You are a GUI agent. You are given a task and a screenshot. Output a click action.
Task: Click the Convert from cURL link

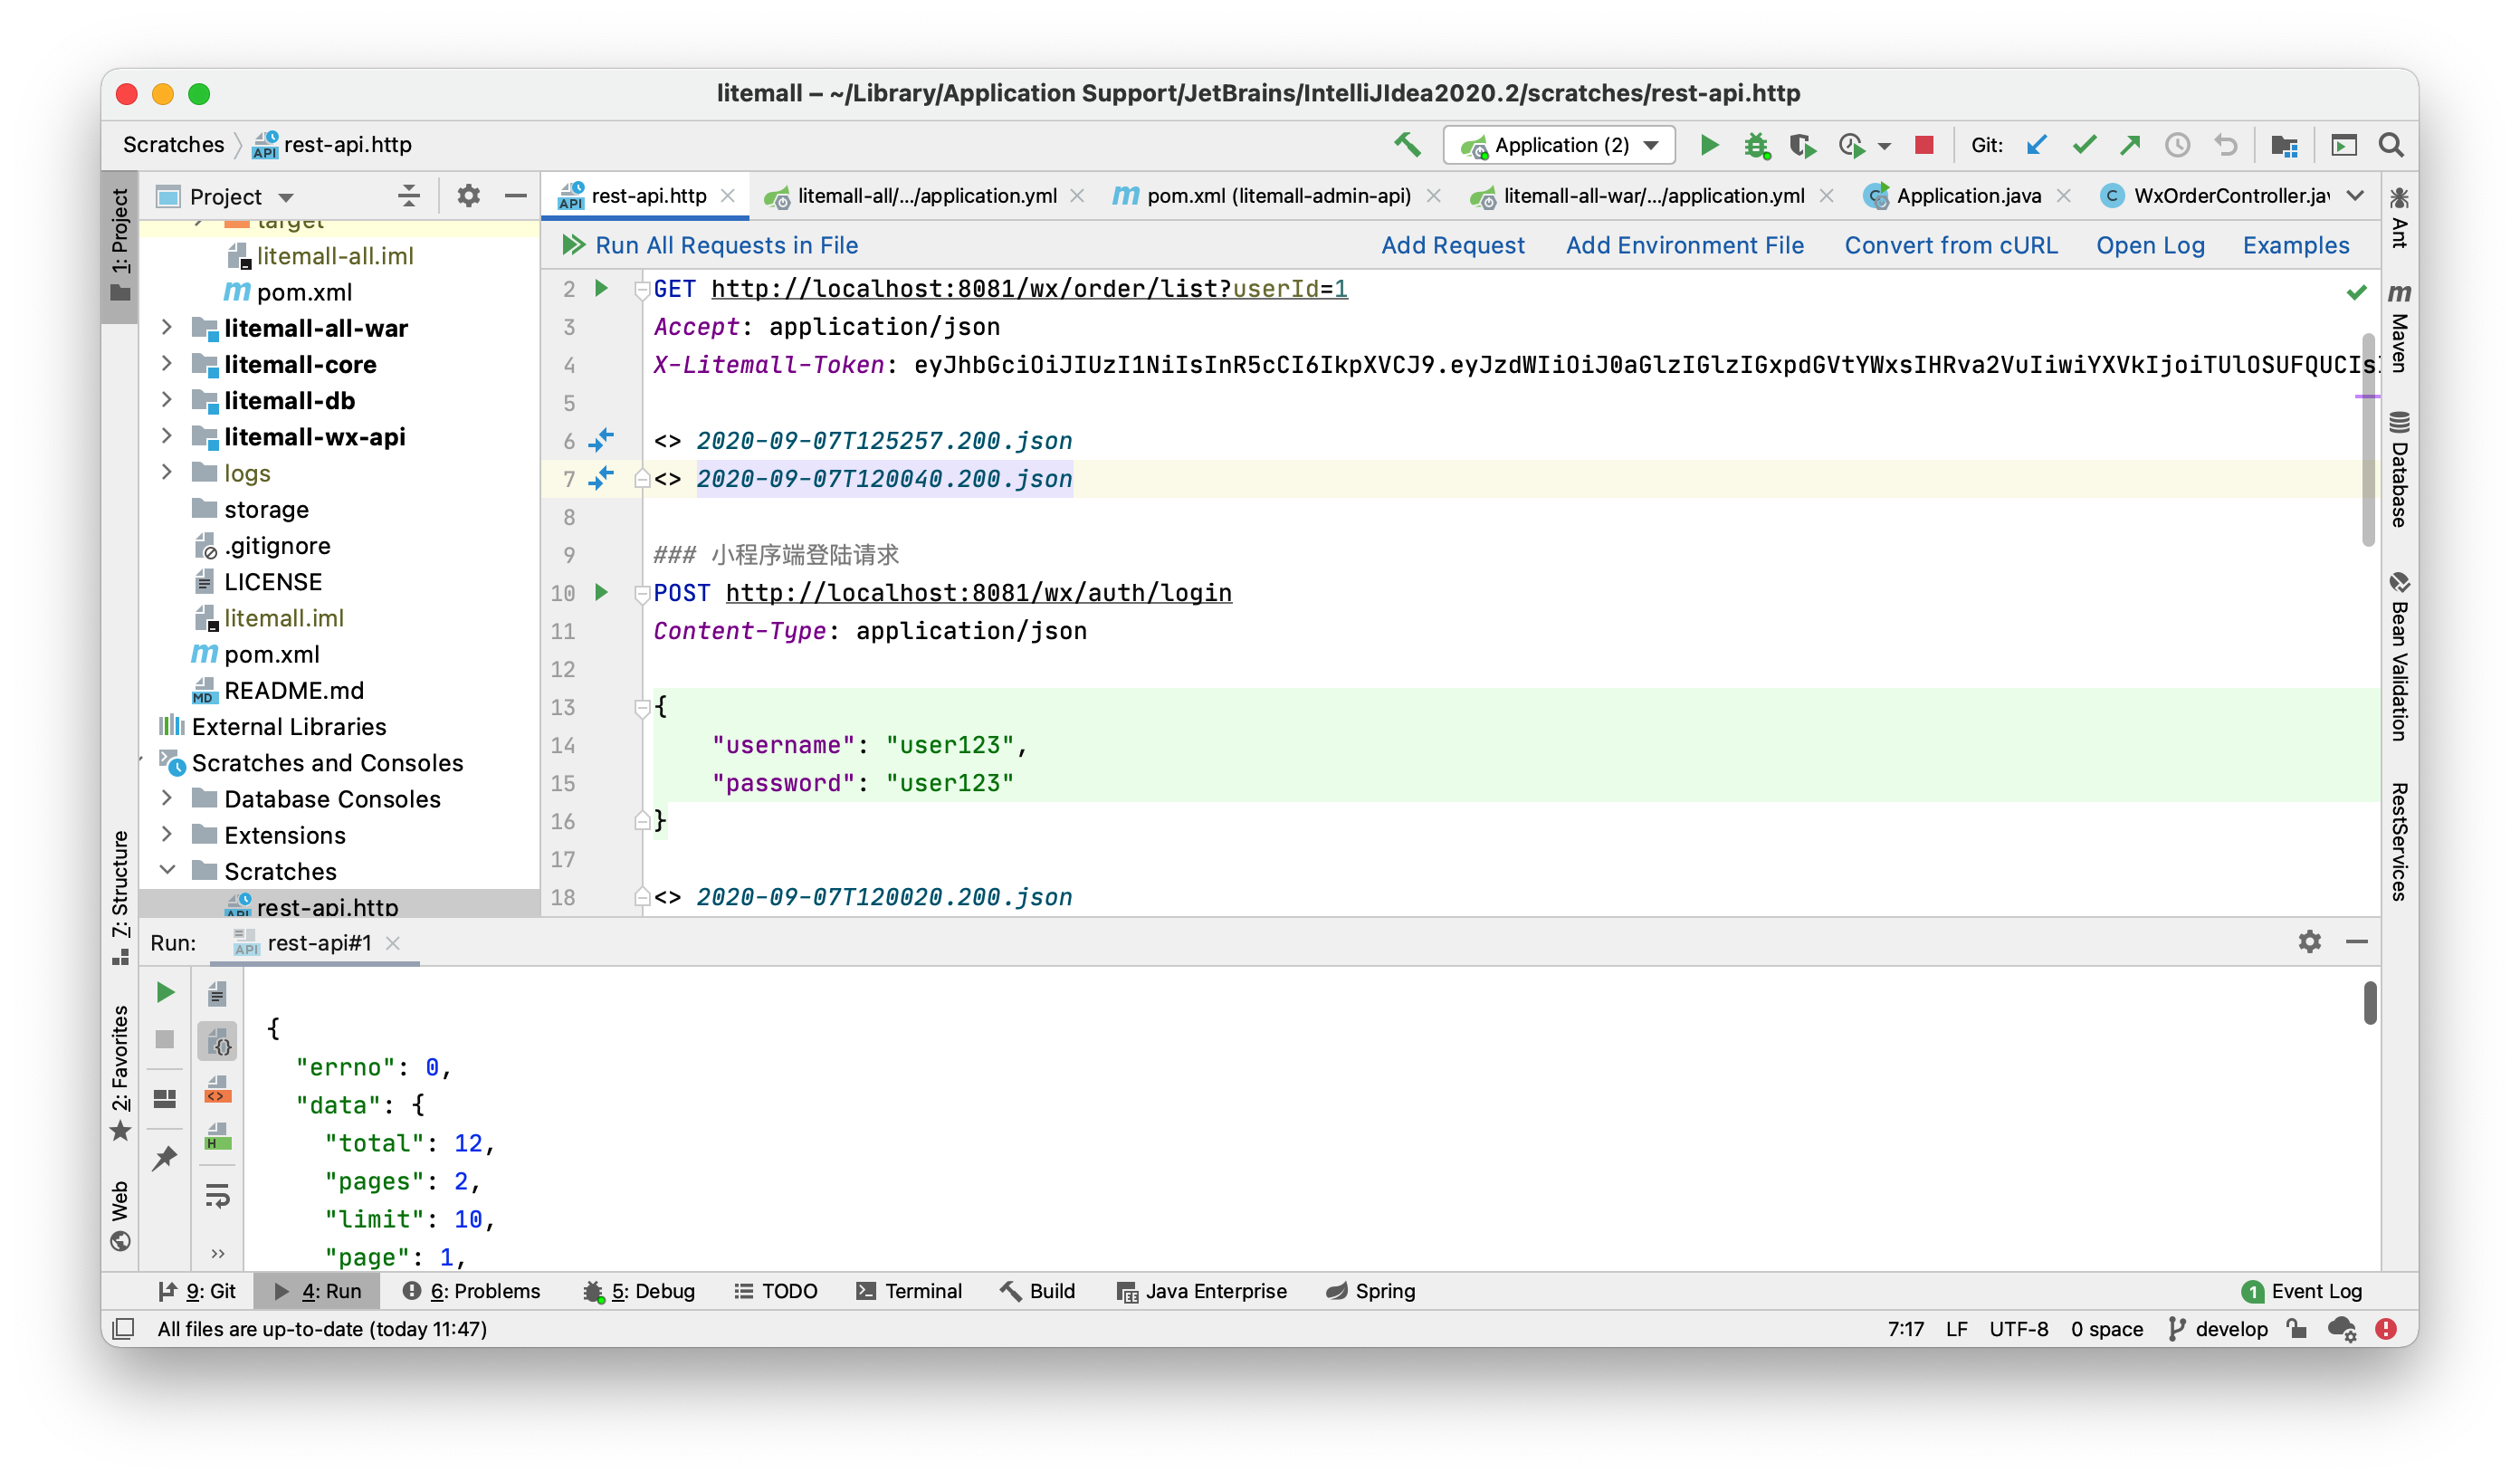pyautogui.click(x=1950, y=245)
